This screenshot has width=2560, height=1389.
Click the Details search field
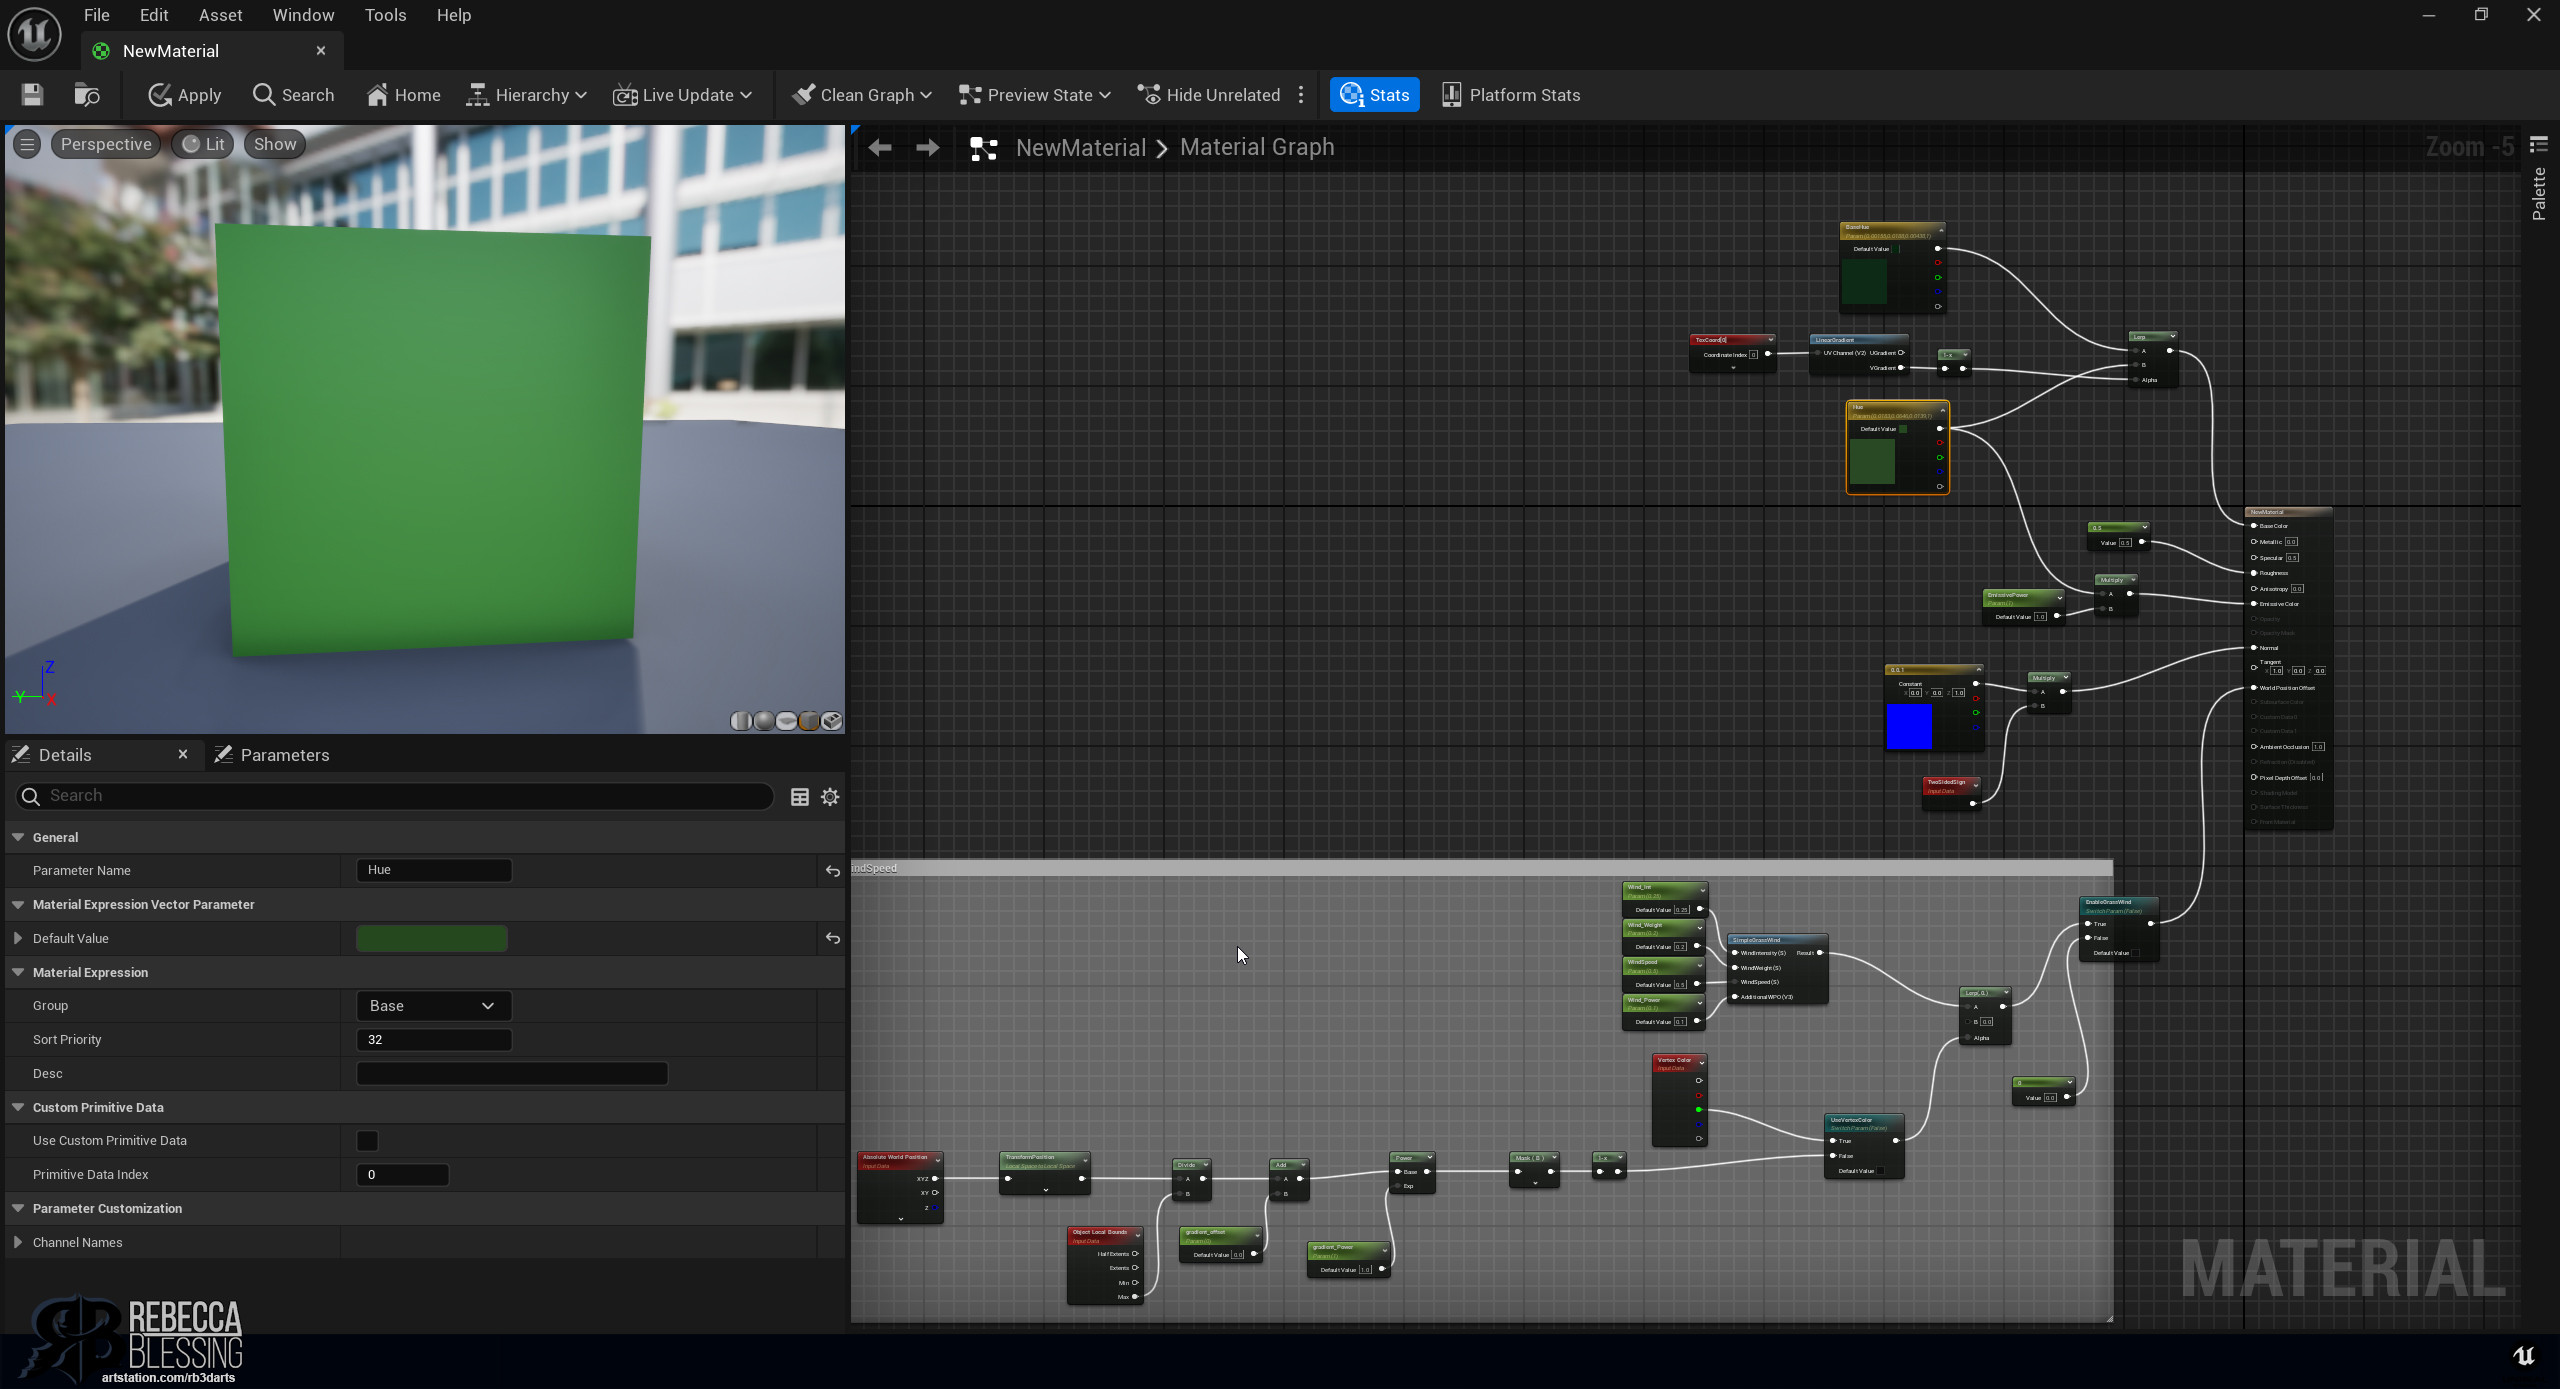(x=396, y=796)
